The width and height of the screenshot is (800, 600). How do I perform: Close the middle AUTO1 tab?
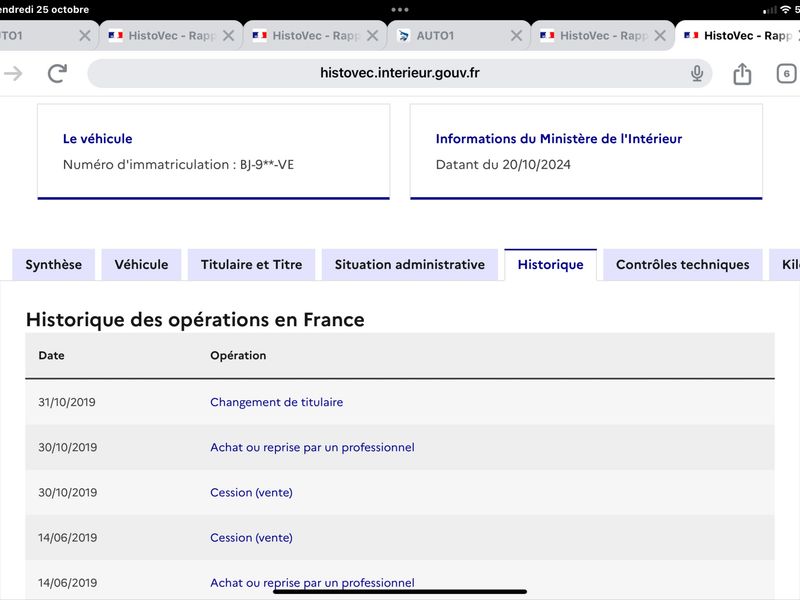coord(516,36)
